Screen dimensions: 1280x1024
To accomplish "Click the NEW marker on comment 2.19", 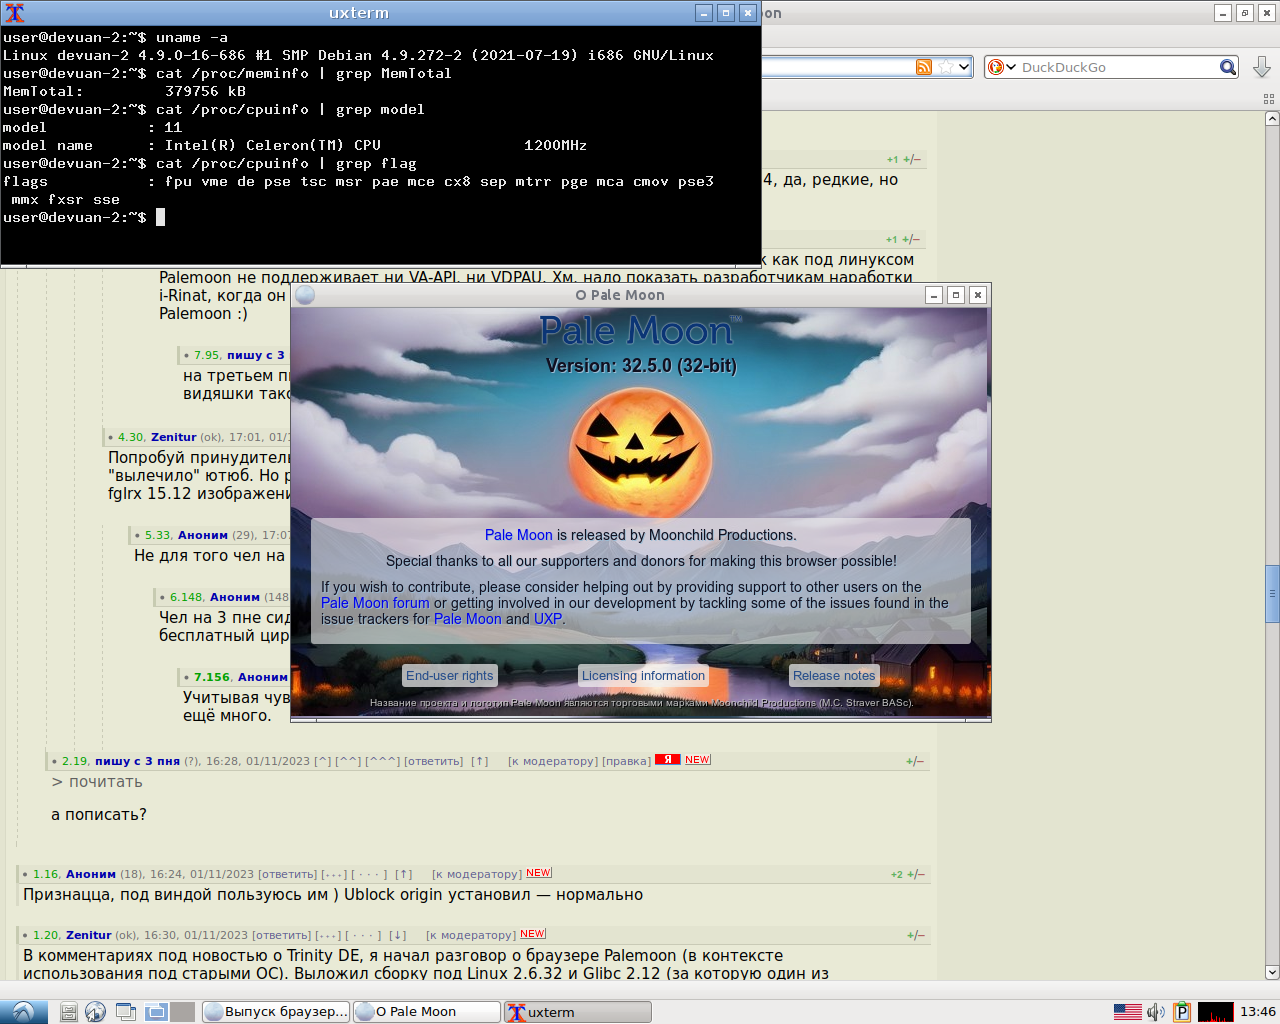I will [x=698, y=760].
